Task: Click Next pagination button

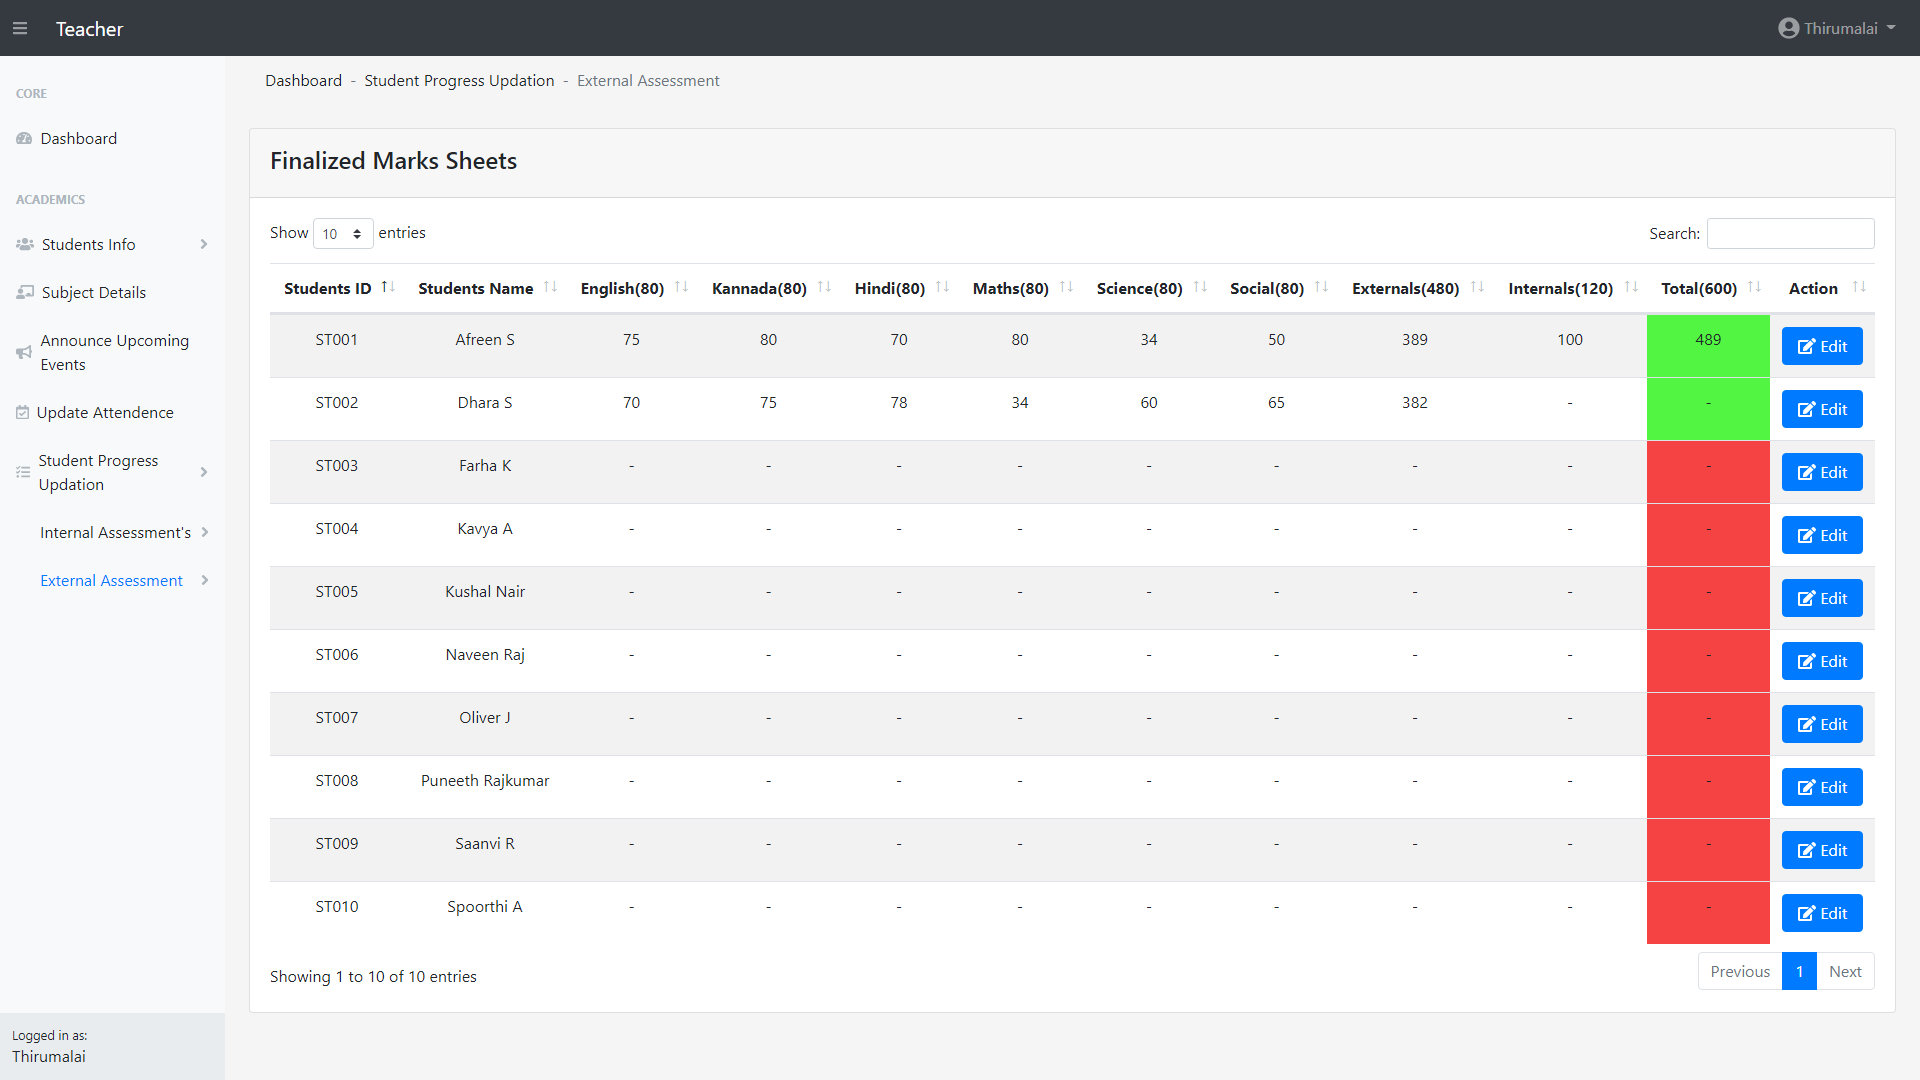Action: [x=1845, y=972]
